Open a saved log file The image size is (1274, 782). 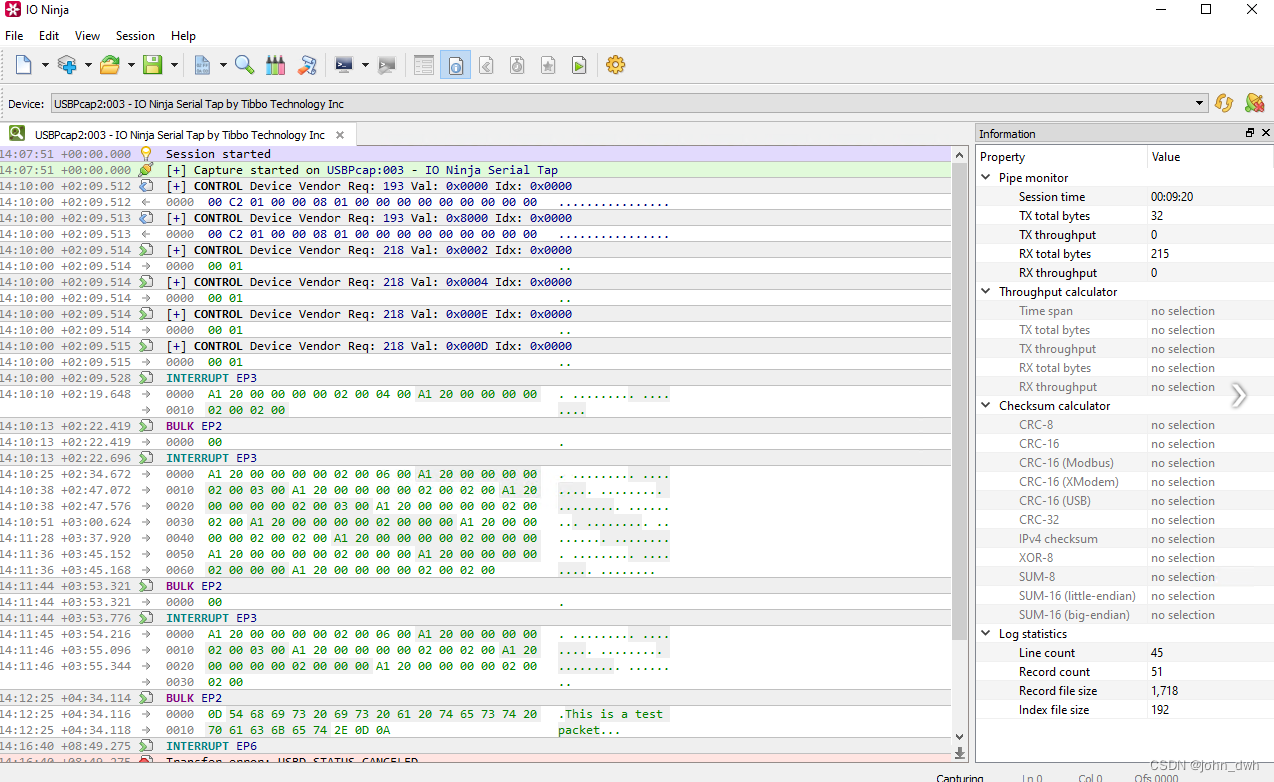110,64
